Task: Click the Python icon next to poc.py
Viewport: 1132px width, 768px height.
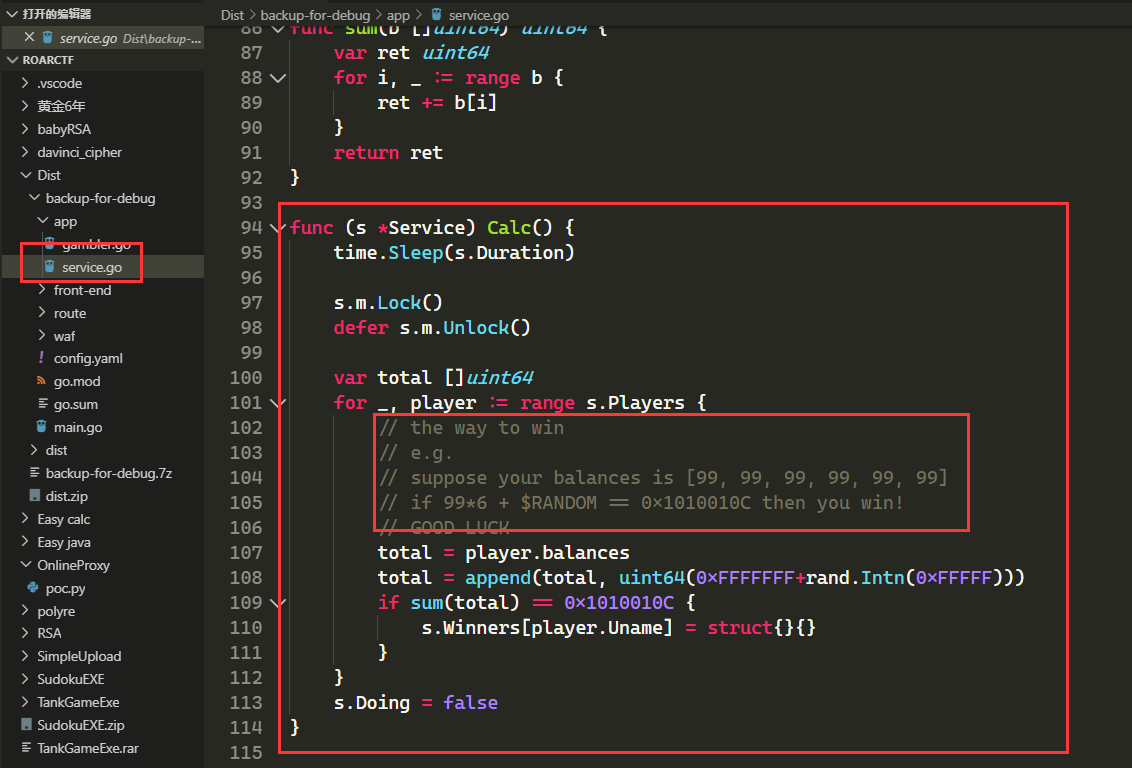Action: pos(33,588)
